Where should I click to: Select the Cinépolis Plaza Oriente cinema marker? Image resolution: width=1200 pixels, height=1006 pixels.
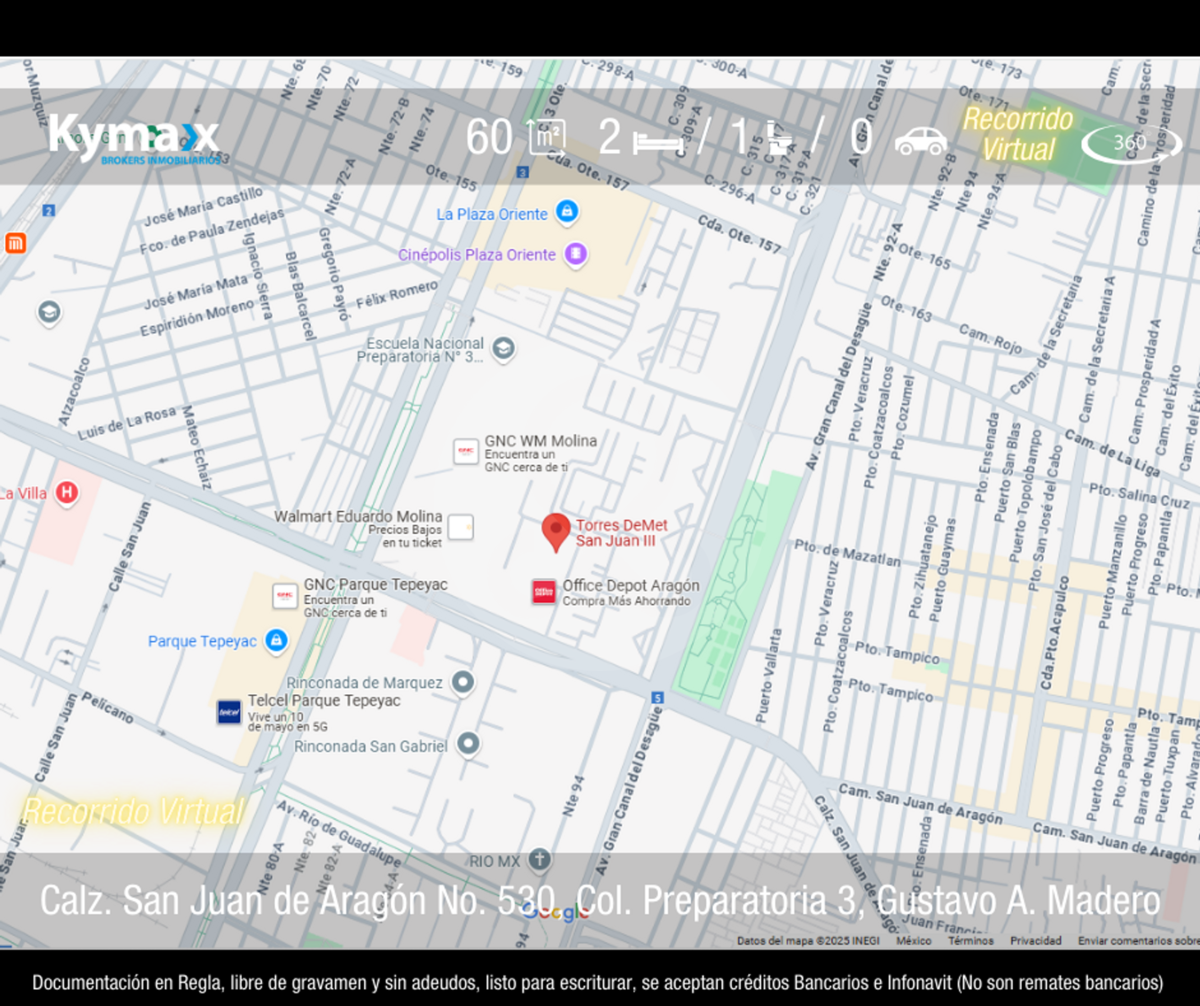click(575, 254)
